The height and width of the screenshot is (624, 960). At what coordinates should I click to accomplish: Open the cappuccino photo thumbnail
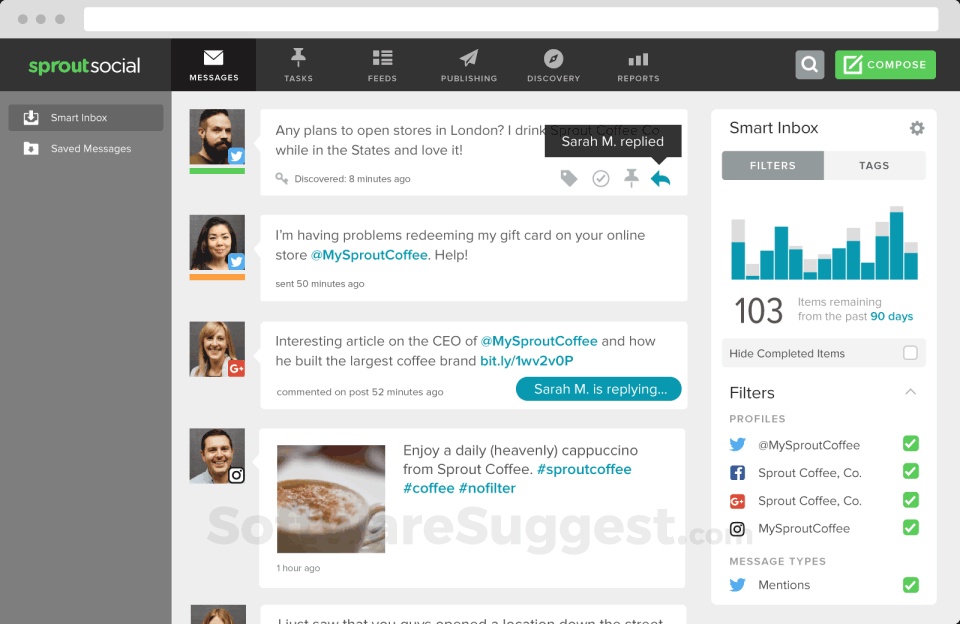coord(331,498)
